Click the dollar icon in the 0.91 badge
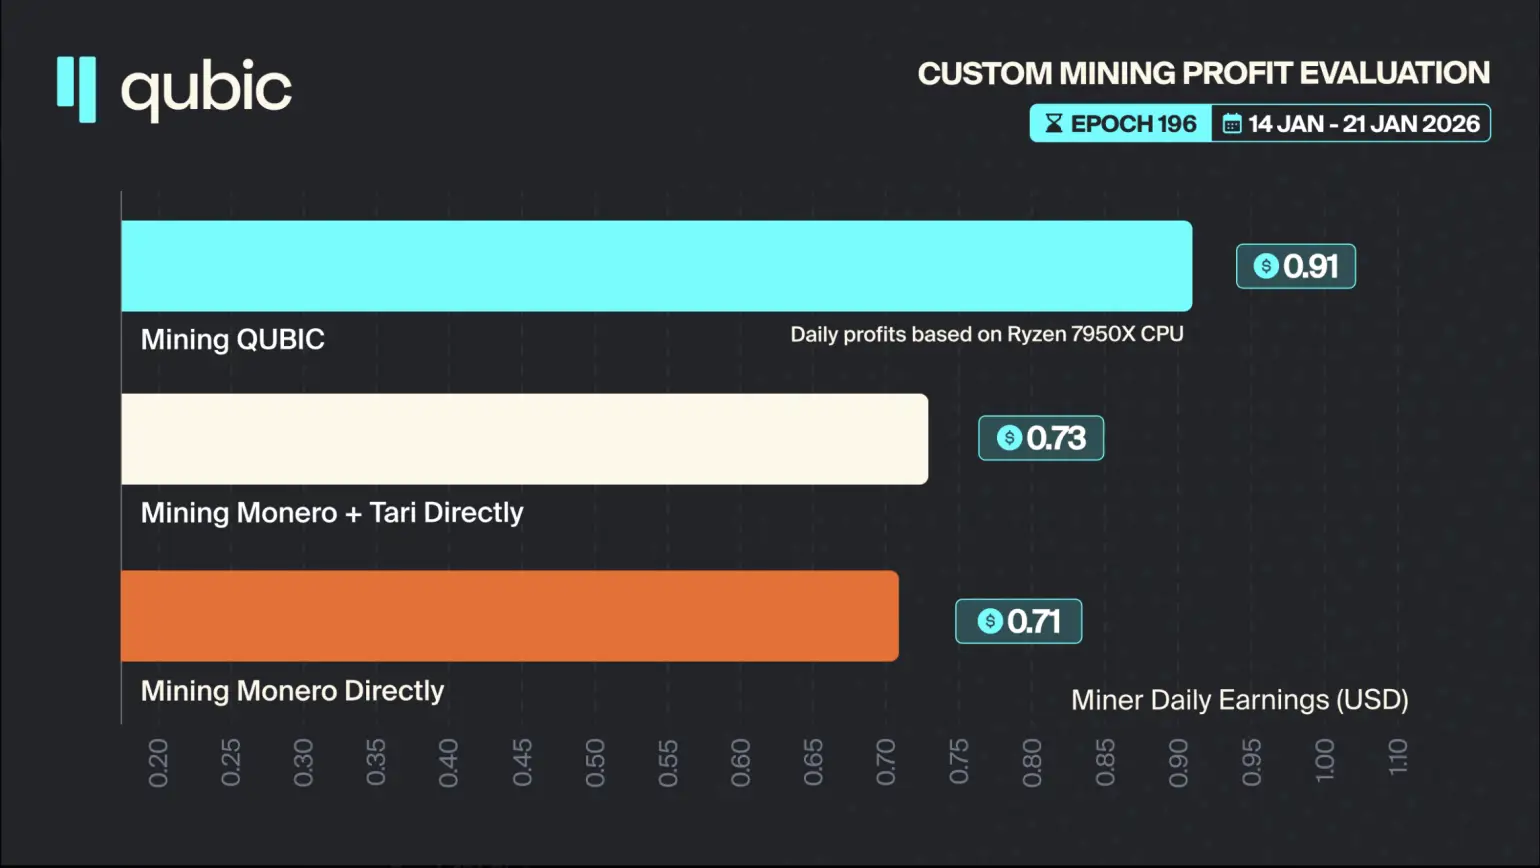 (x=1266, y=266)
